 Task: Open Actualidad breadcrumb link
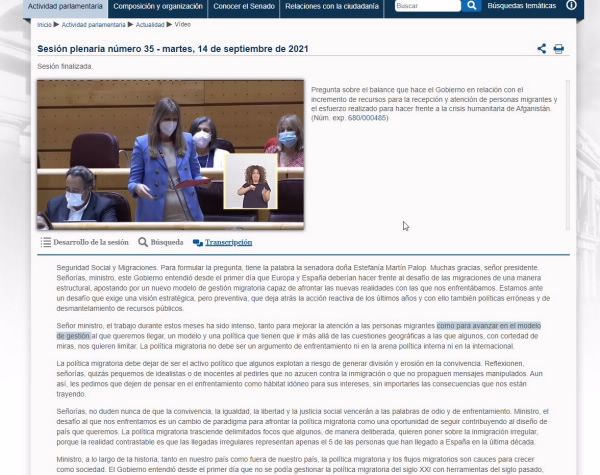[x=150, y=24]
